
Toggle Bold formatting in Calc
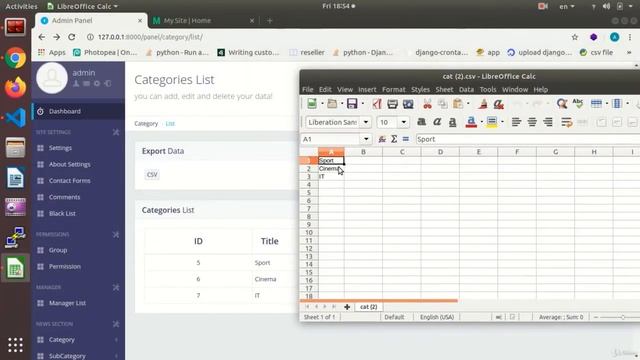[422, 122]
